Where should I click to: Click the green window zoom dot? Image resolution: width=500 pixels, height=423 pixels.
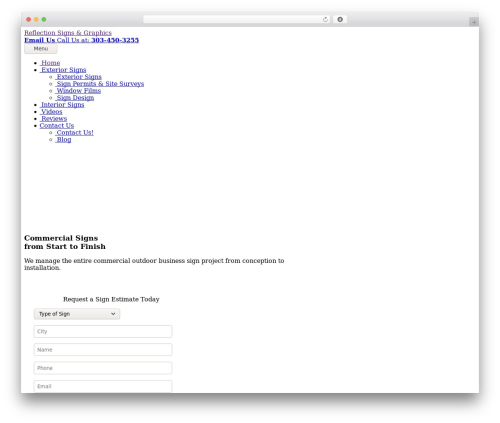coord(44,20)
